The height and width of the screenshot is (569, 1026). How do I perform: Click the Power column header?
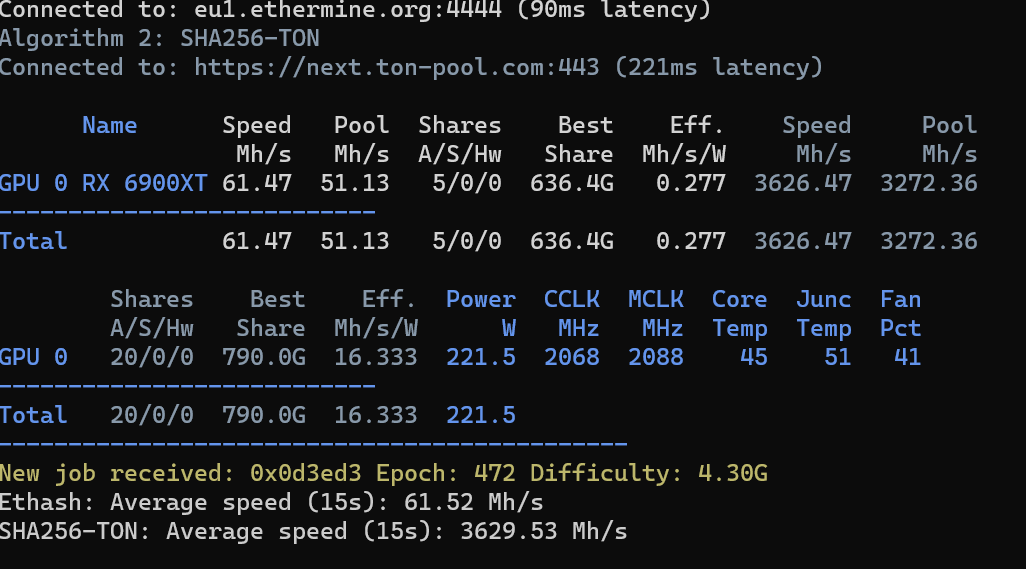(x=481, y=300)
